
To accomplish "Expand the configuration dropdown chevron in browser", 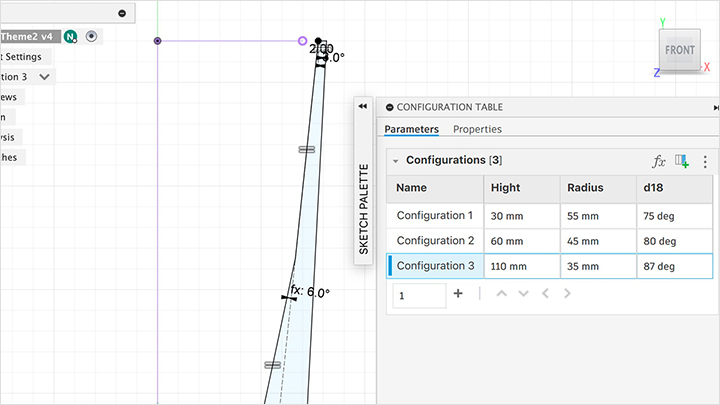I will click(x=45, y=77).
